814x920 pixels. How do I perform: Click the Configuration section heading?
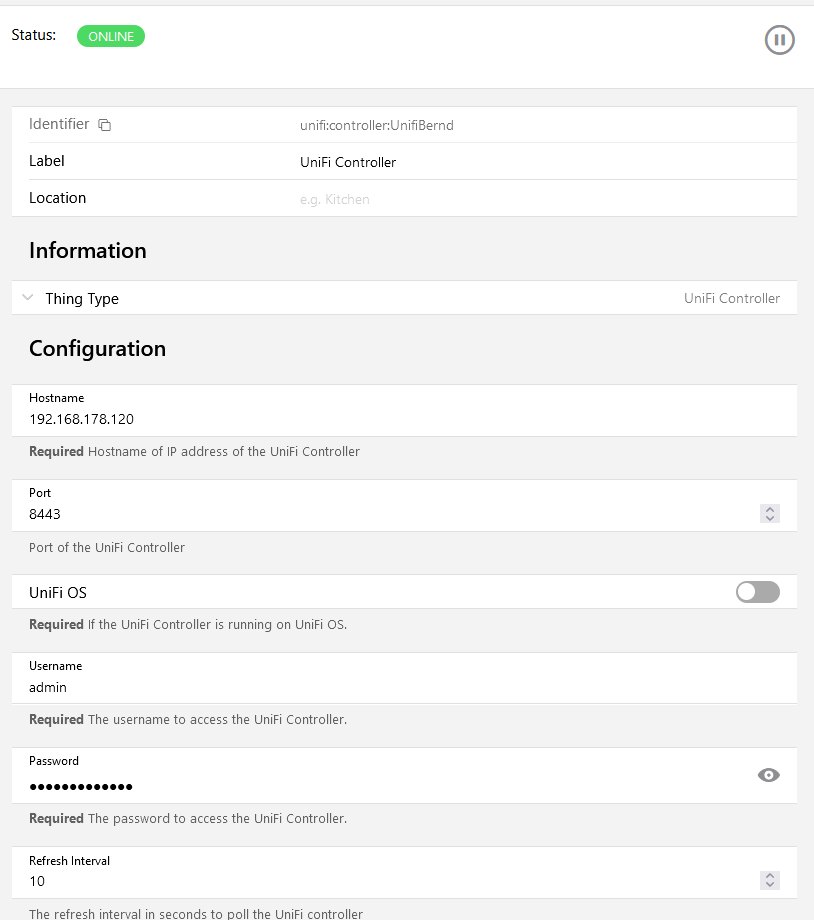pos(97,349)
